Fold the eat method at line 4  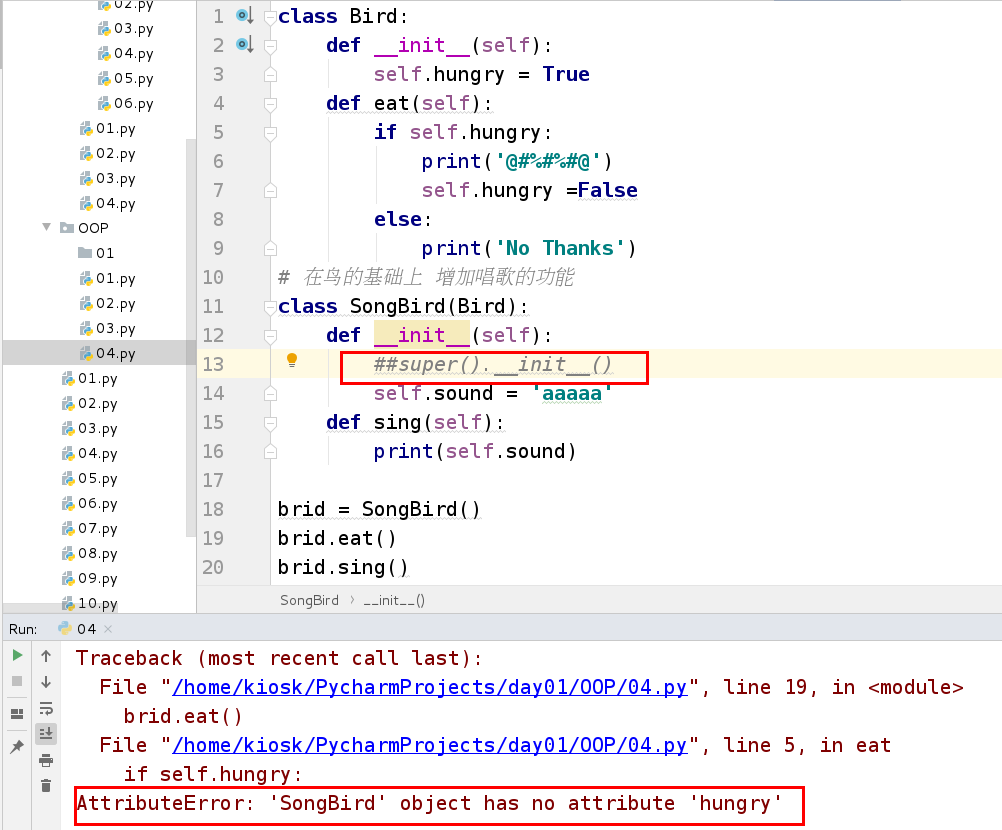point(270,104)
